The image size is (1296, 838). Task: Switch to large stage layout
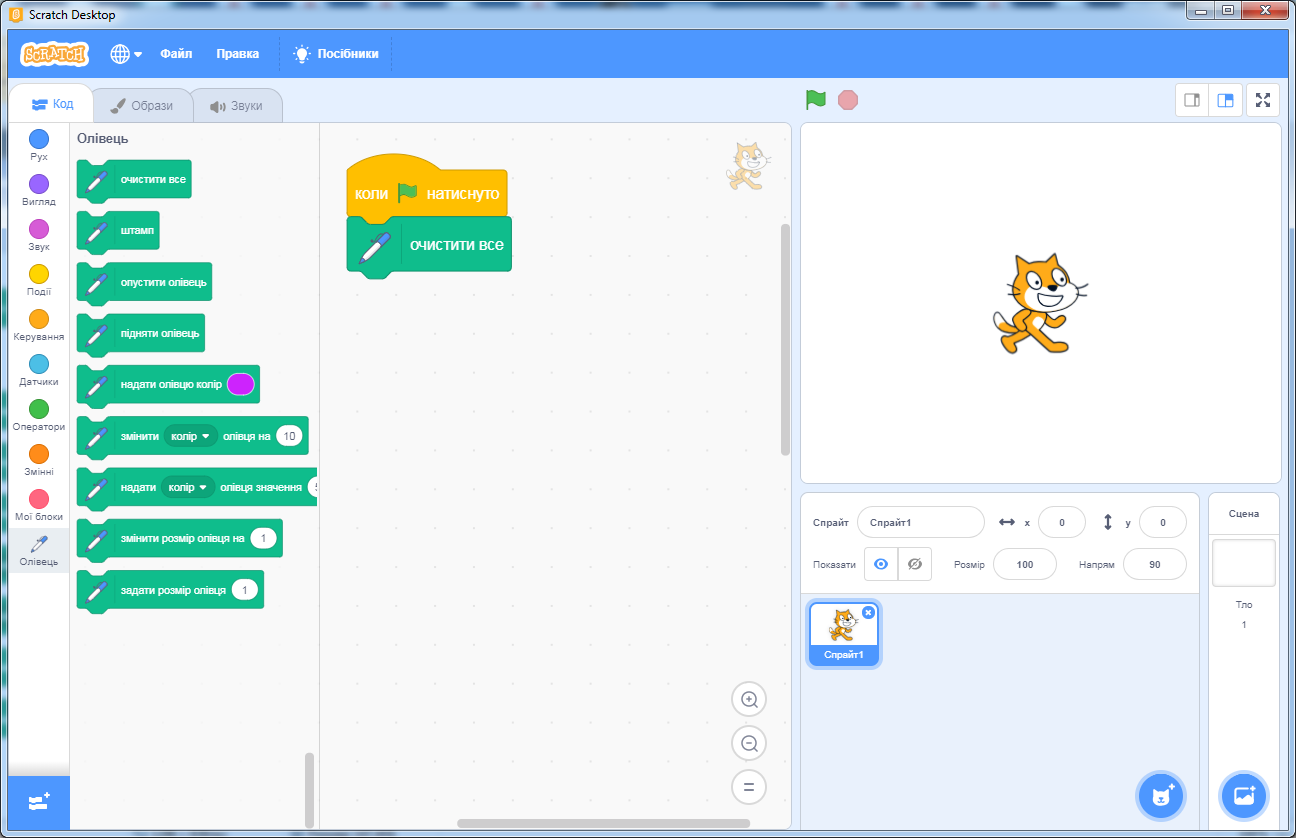coord(1225,100)
